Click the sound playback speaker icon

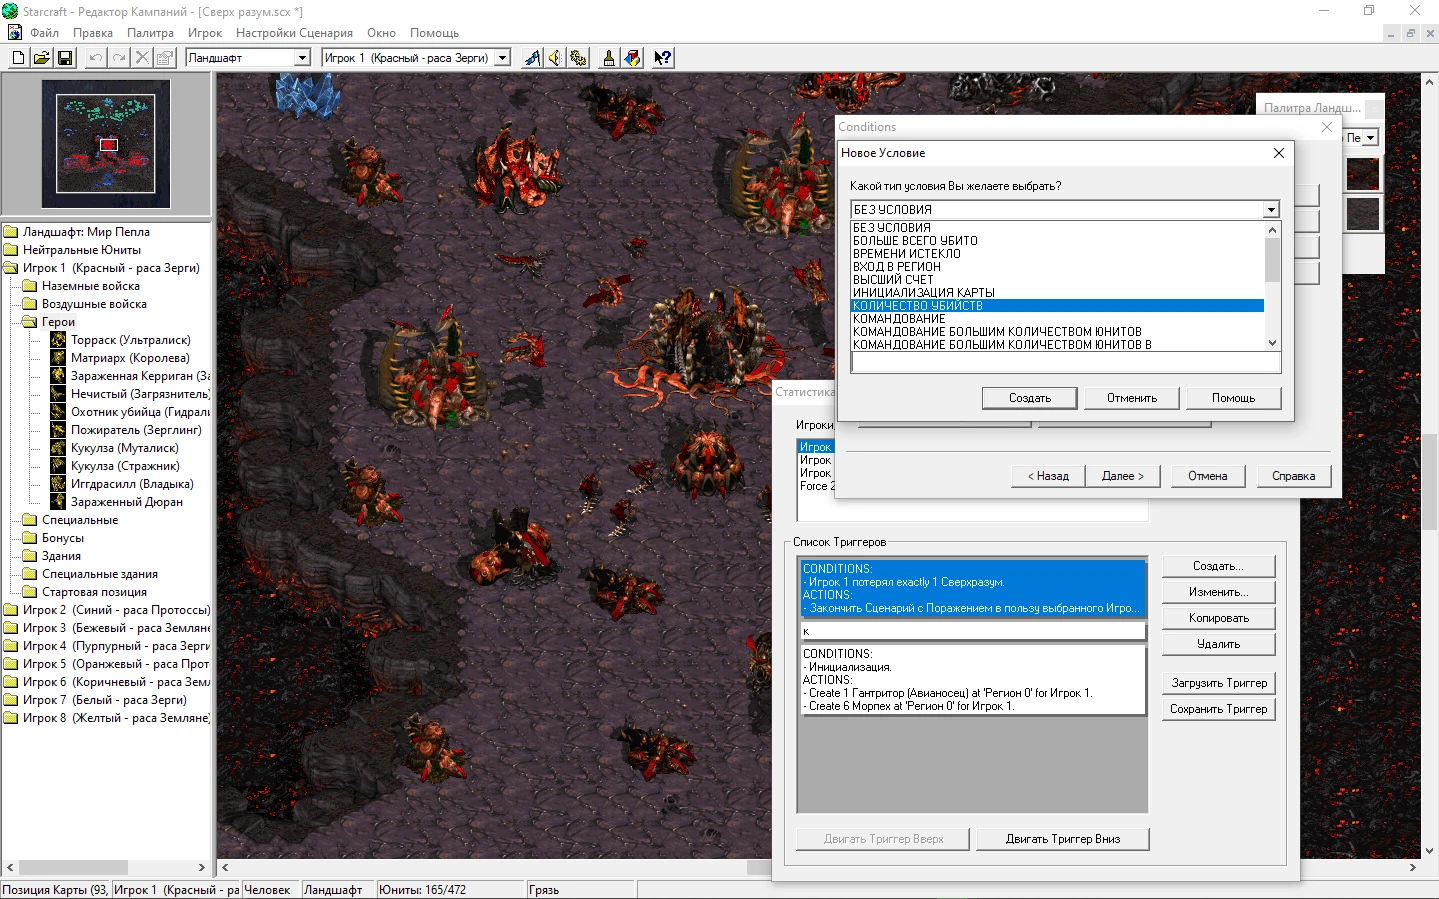click(554, 57)
